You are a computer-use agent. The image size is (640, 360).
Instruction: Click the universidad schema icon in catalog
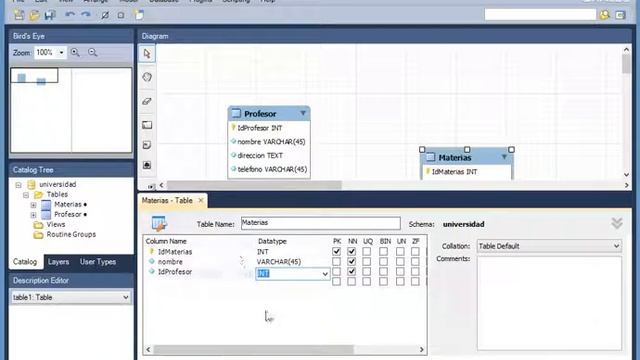(x=31, y=184)
